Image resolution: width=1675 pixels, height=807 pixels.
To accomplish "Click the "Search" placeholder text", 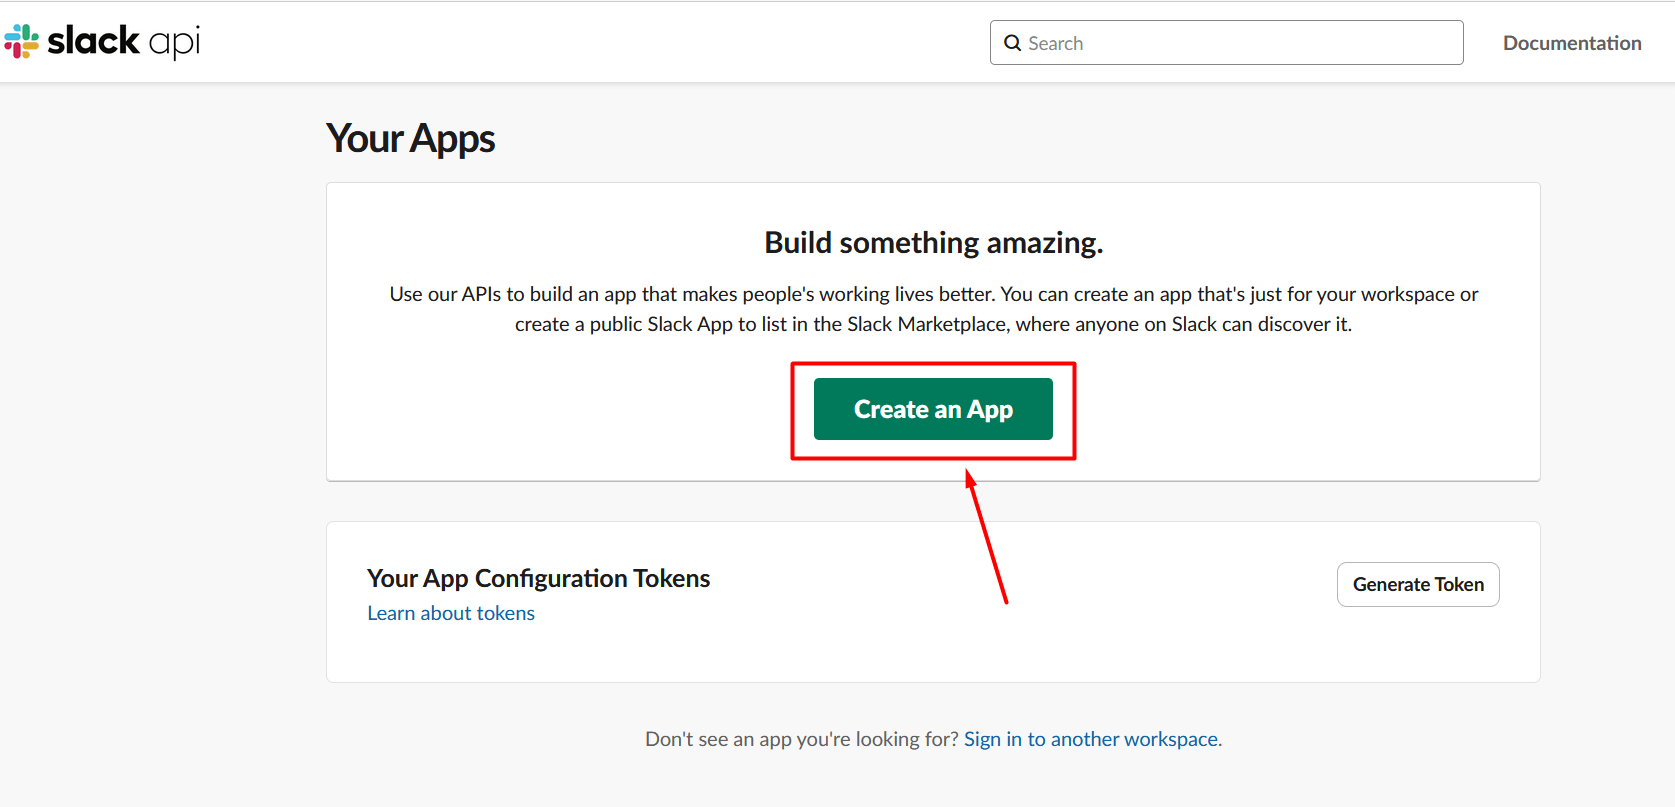I will tap(1055, 43).
